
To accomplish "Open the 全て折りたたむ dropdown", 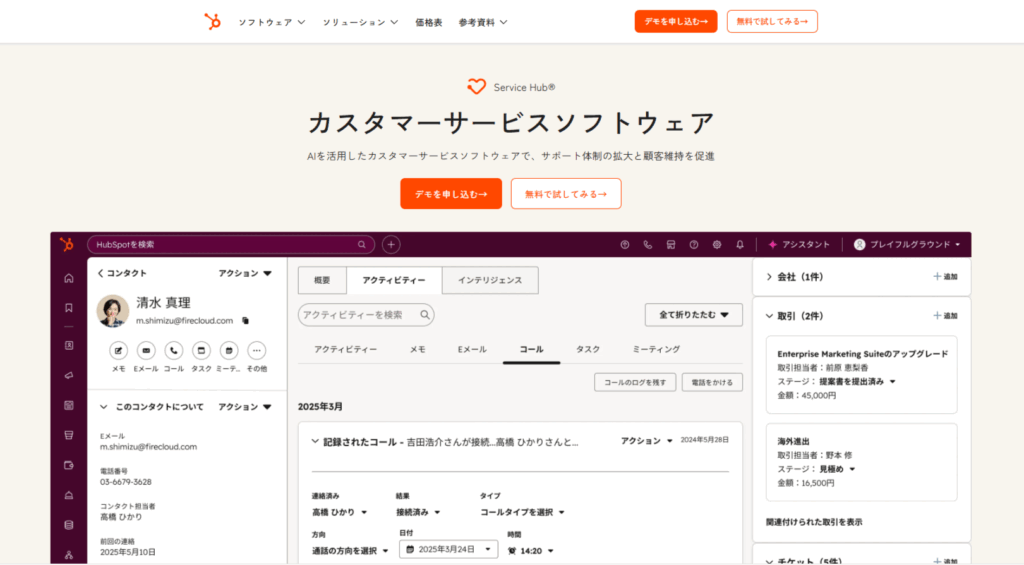I will pos(693,315).
